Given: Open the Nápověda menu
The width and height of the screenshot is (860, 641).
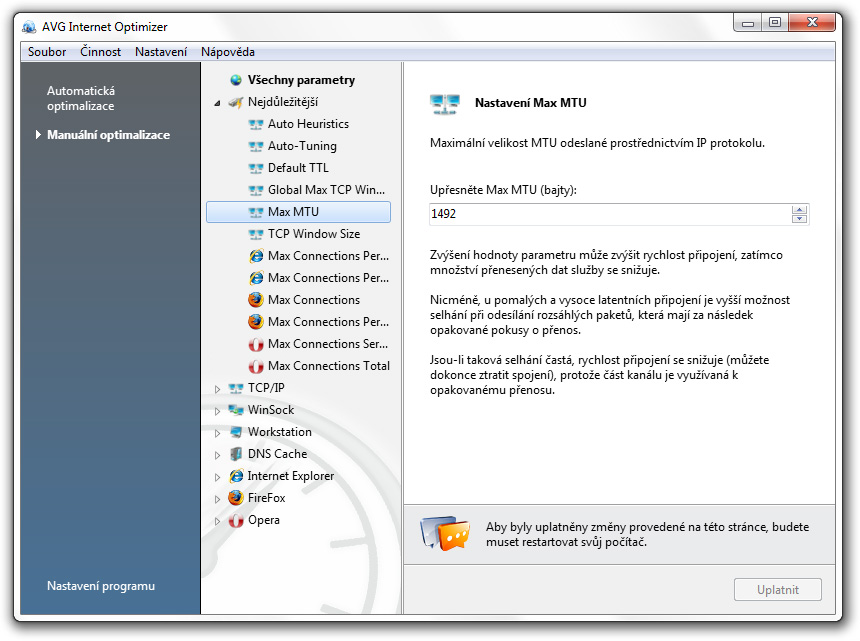Looking at the screenshot, I should (228, 52).
